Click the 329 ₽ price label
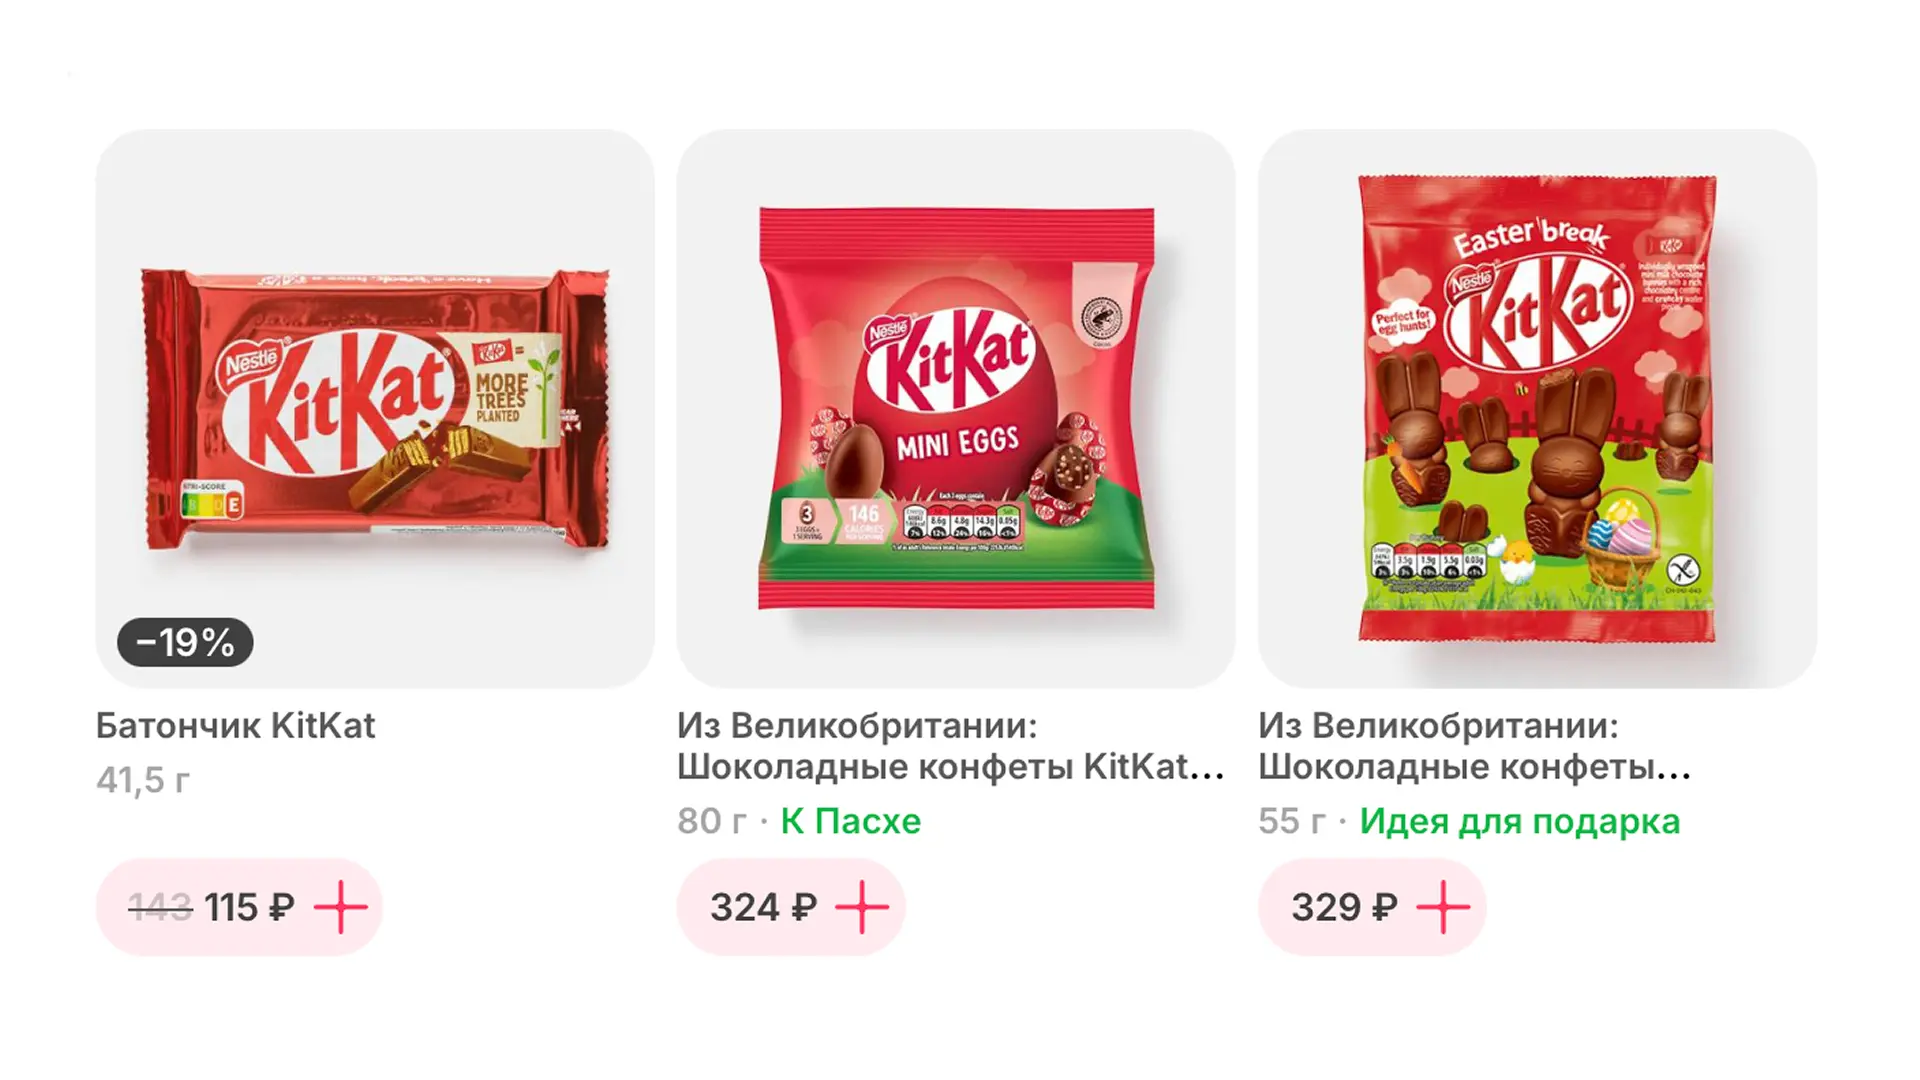Screen dimensions: 1920x1080 click(1344, 907)
